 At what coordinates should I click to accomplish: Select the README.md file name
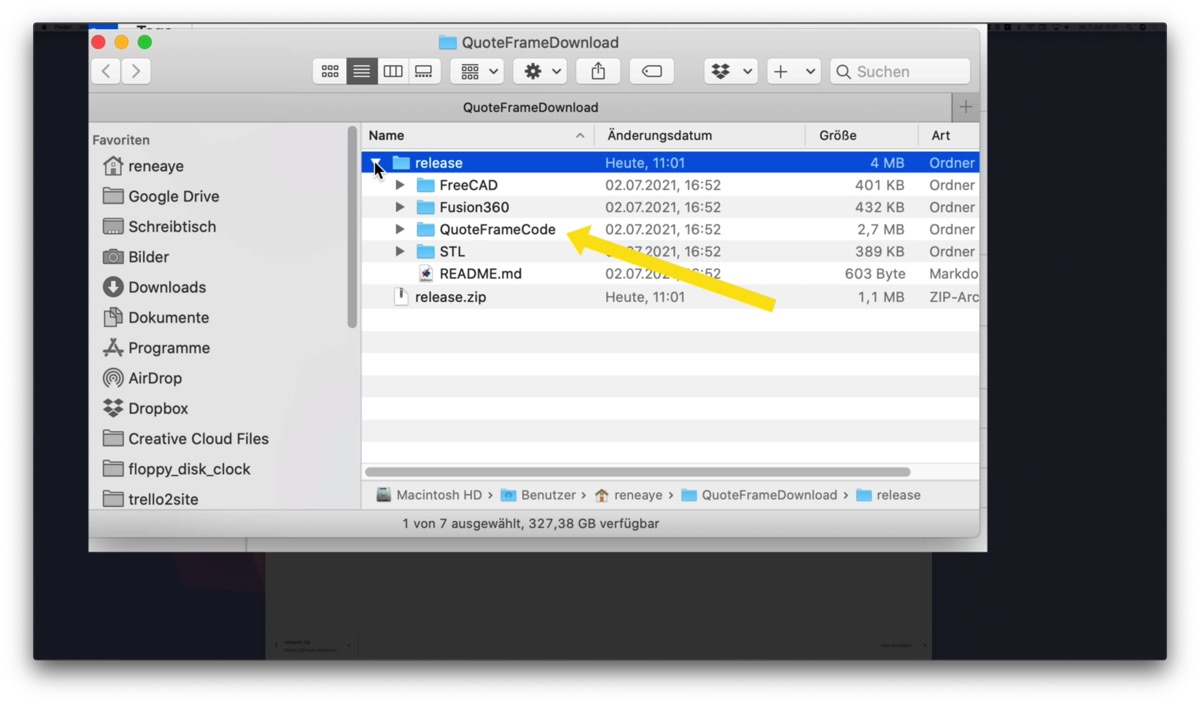[480, 273]
